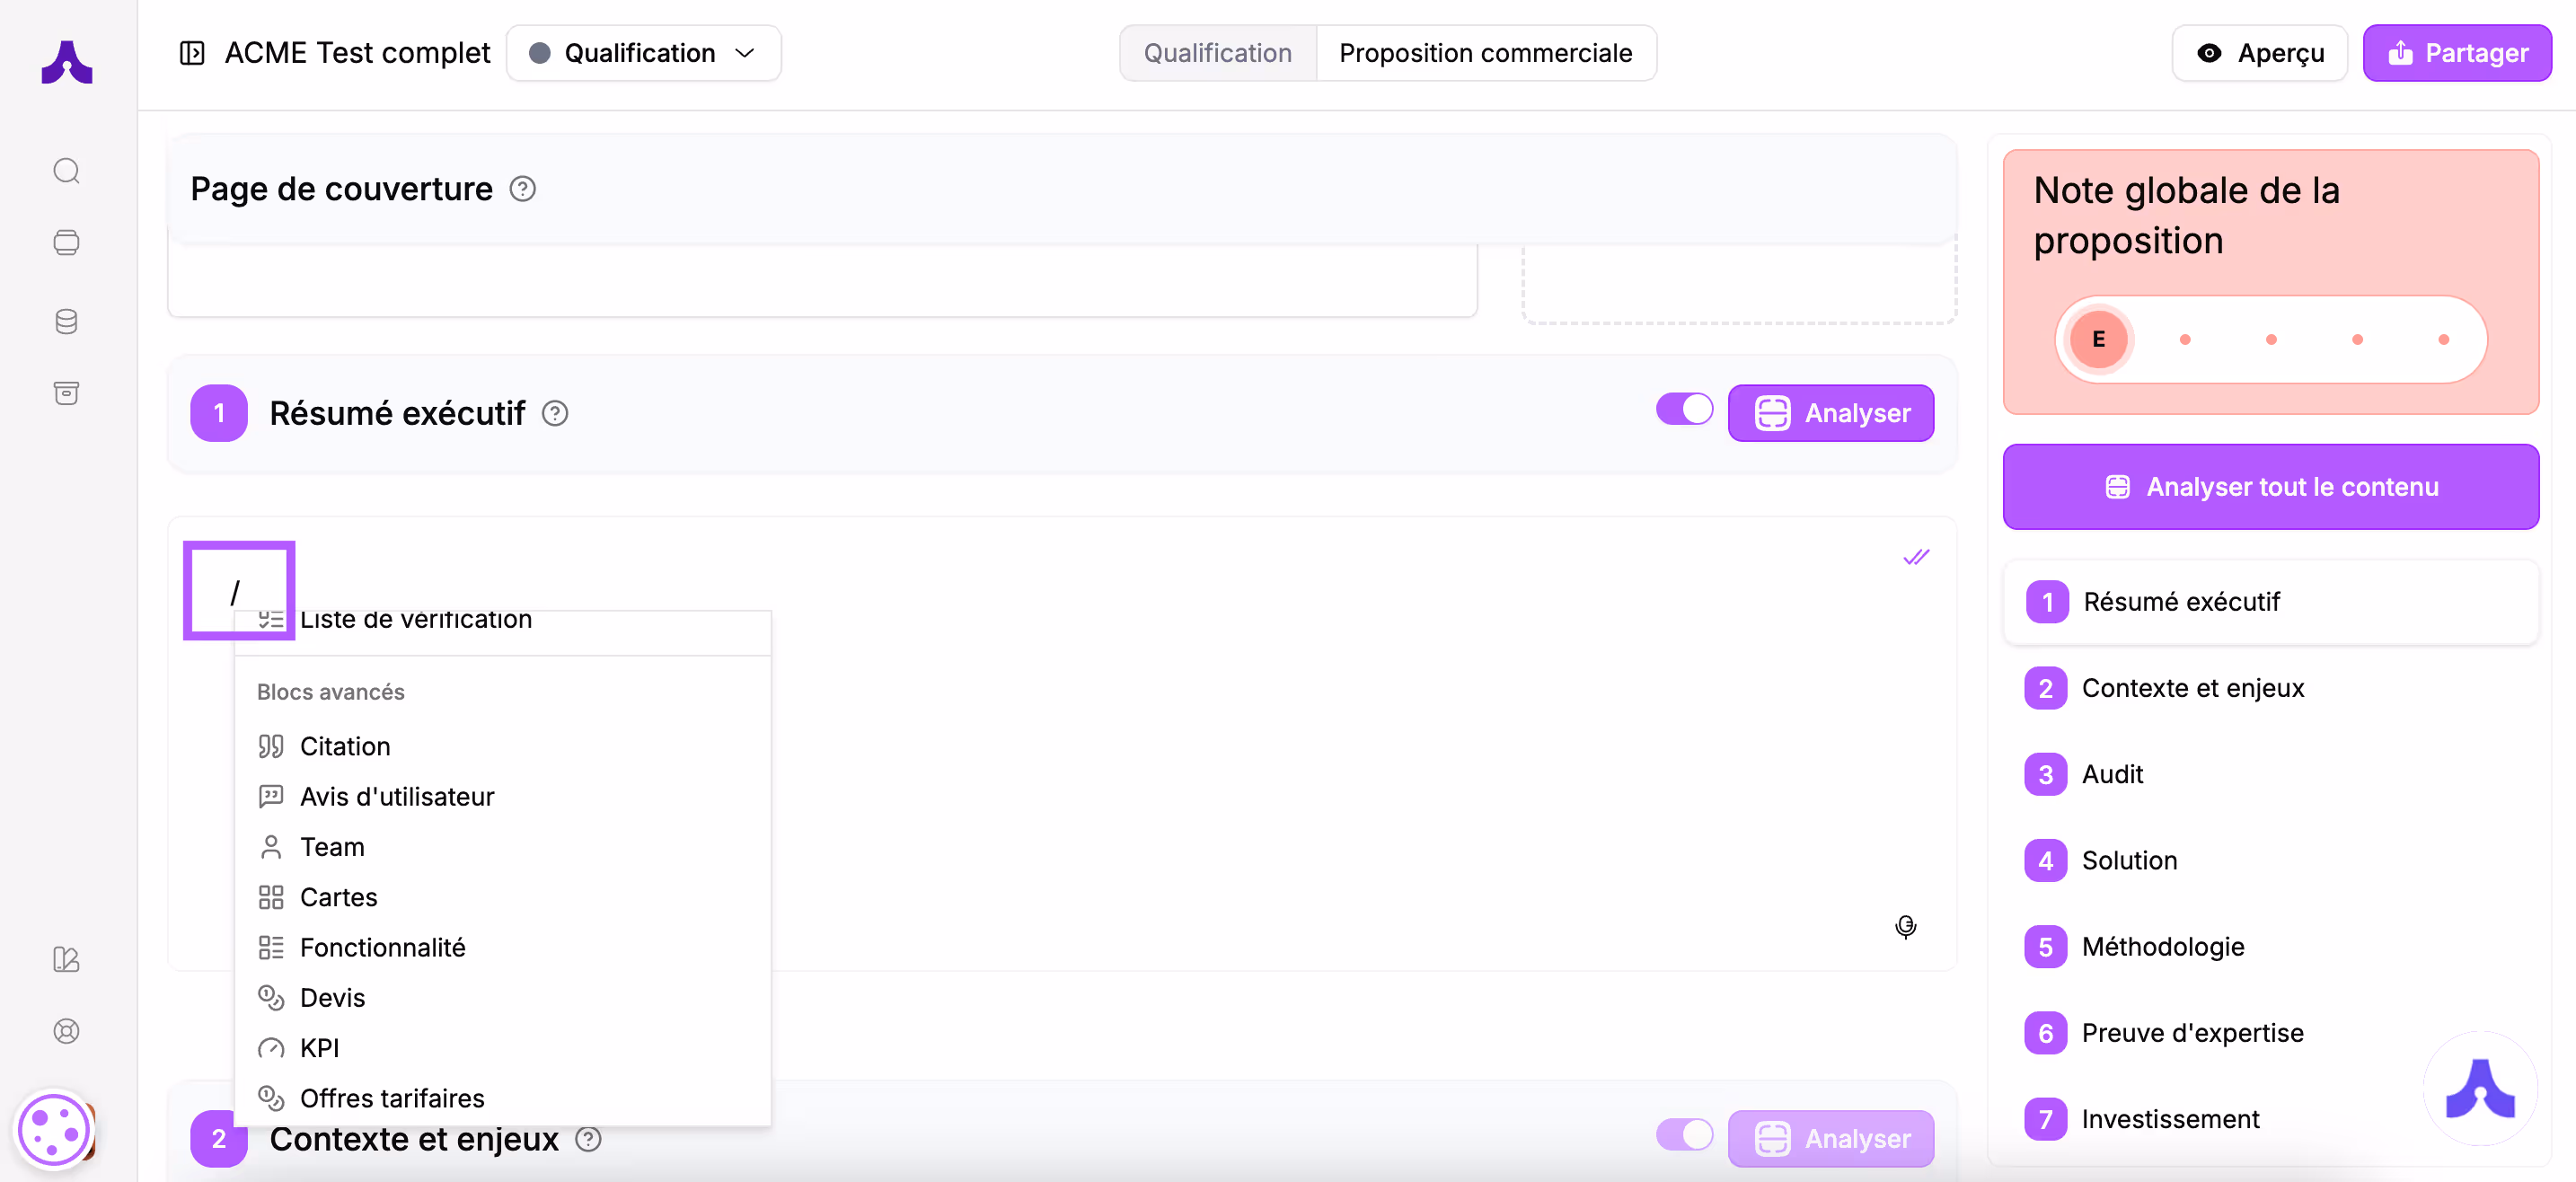Open the archive box sidebar icon
This screenshot has height=1182, width=2576.
click(66, 393)
